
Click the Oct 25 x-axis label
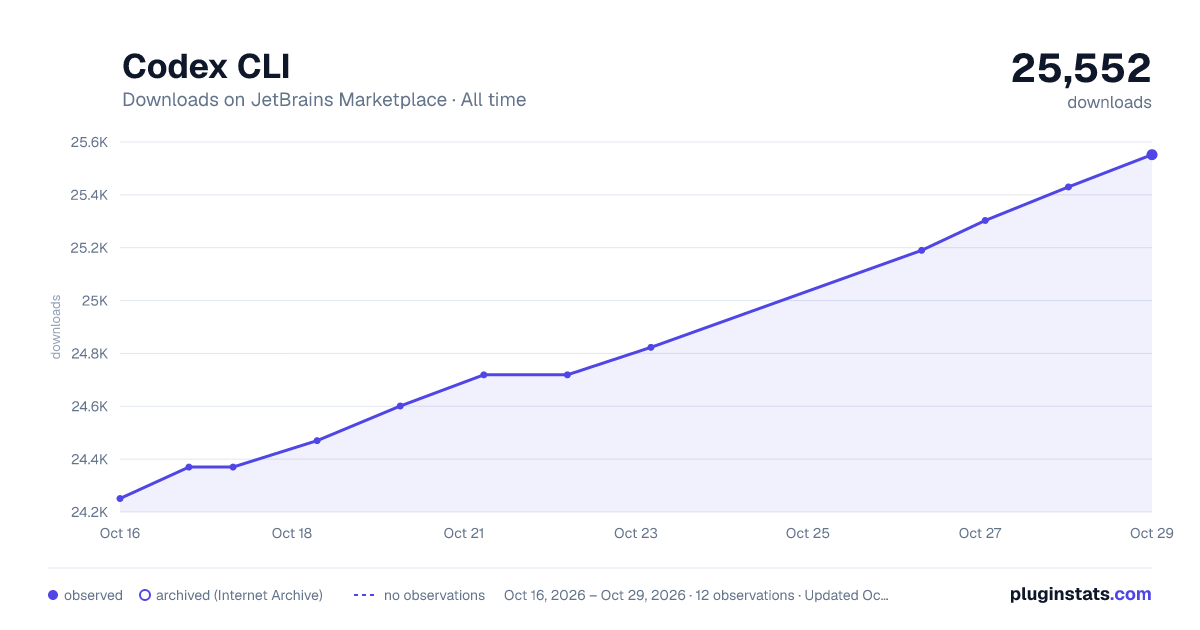tap(808, 533)
